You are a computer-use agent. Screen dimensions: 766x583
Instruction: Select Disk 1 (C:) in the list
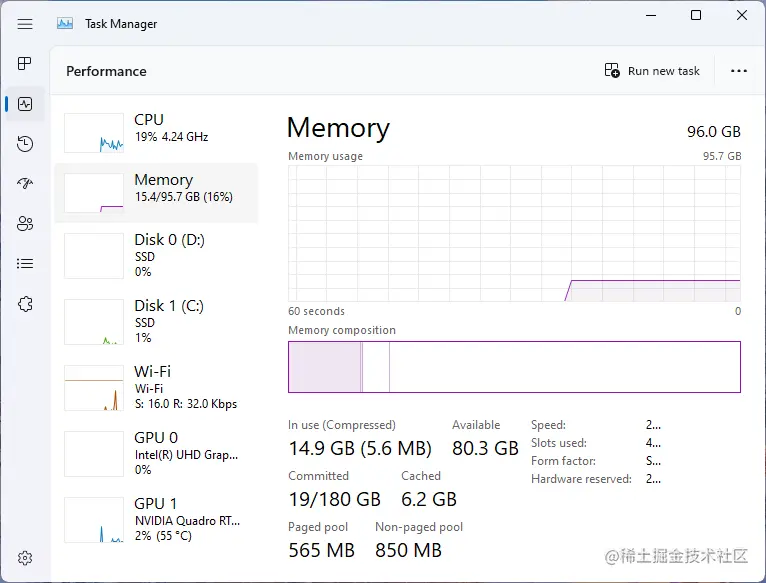click(156, 322)
